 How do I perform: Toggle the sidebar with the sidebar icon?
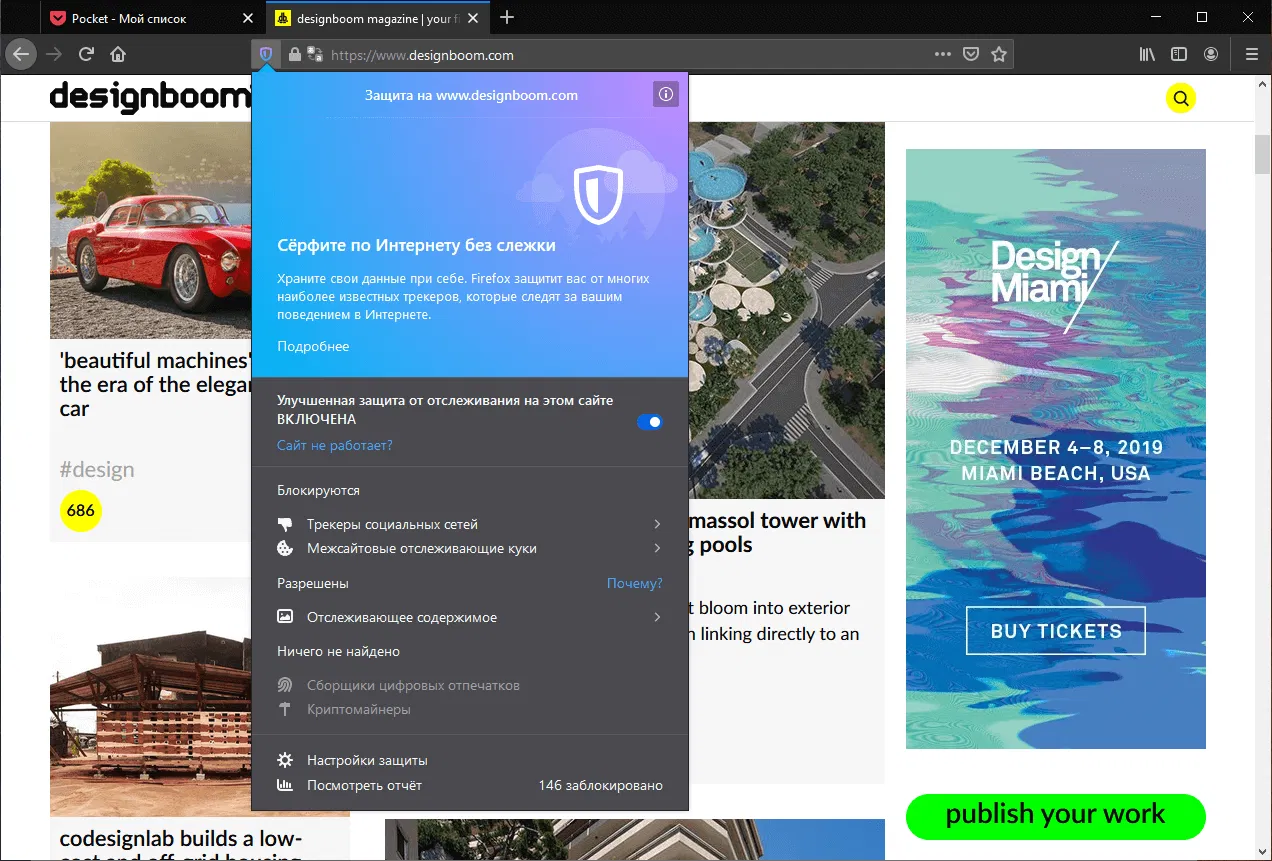pos(1179,54)
